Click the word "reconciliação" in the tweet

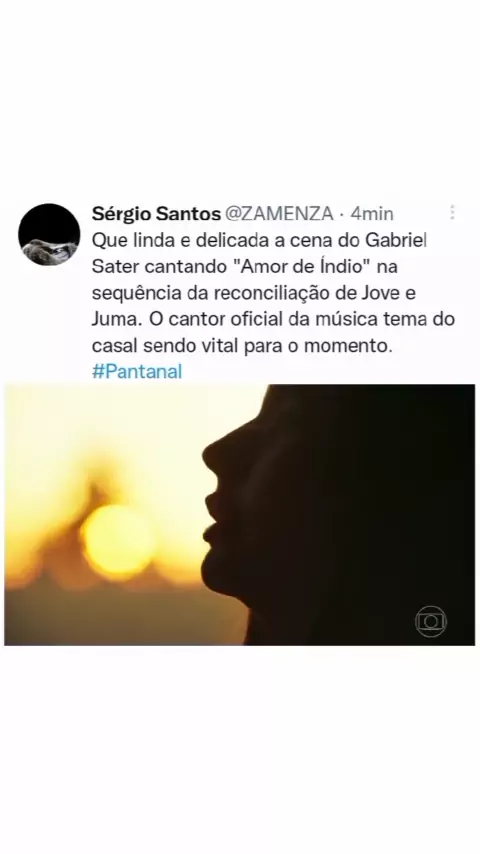coord(287,293)
